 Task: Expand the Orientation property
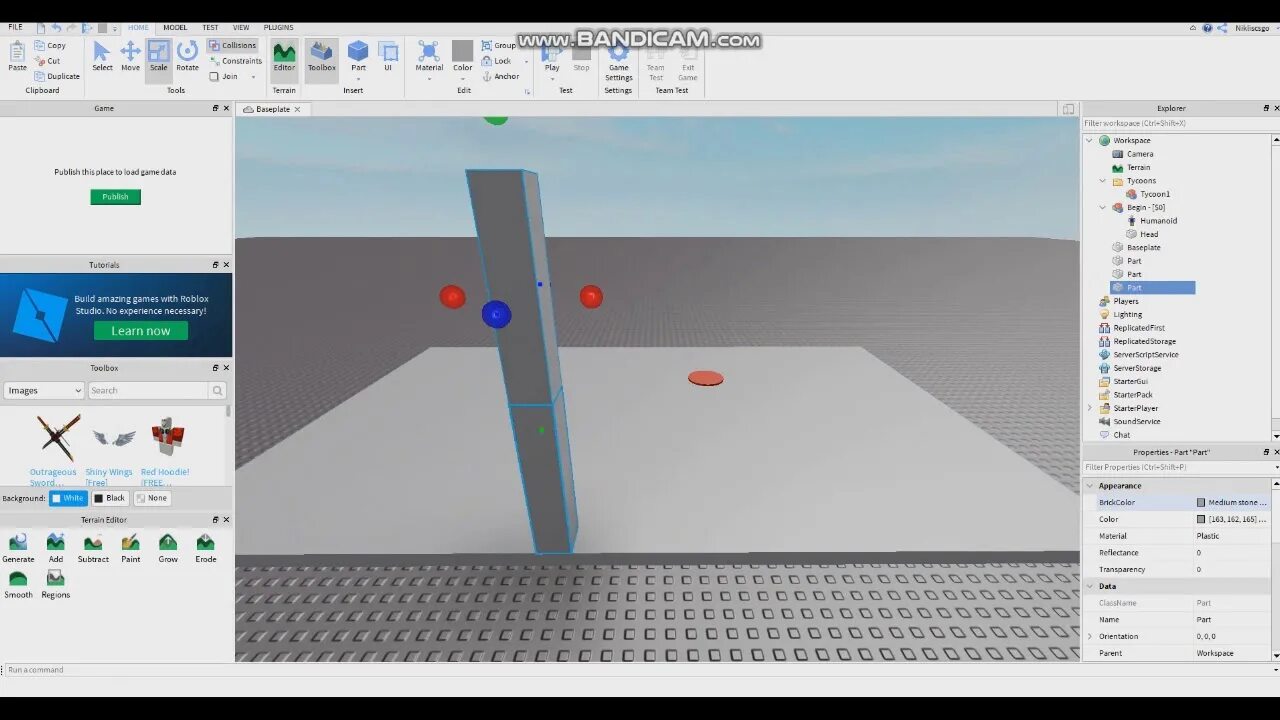[1090, 636]
